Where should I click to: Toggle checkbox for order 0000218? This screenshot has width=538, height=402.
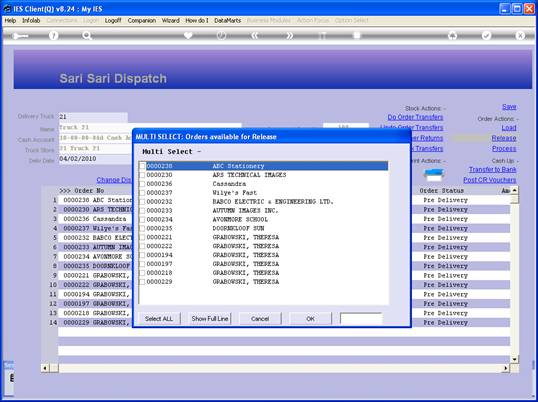coord(142,273)
